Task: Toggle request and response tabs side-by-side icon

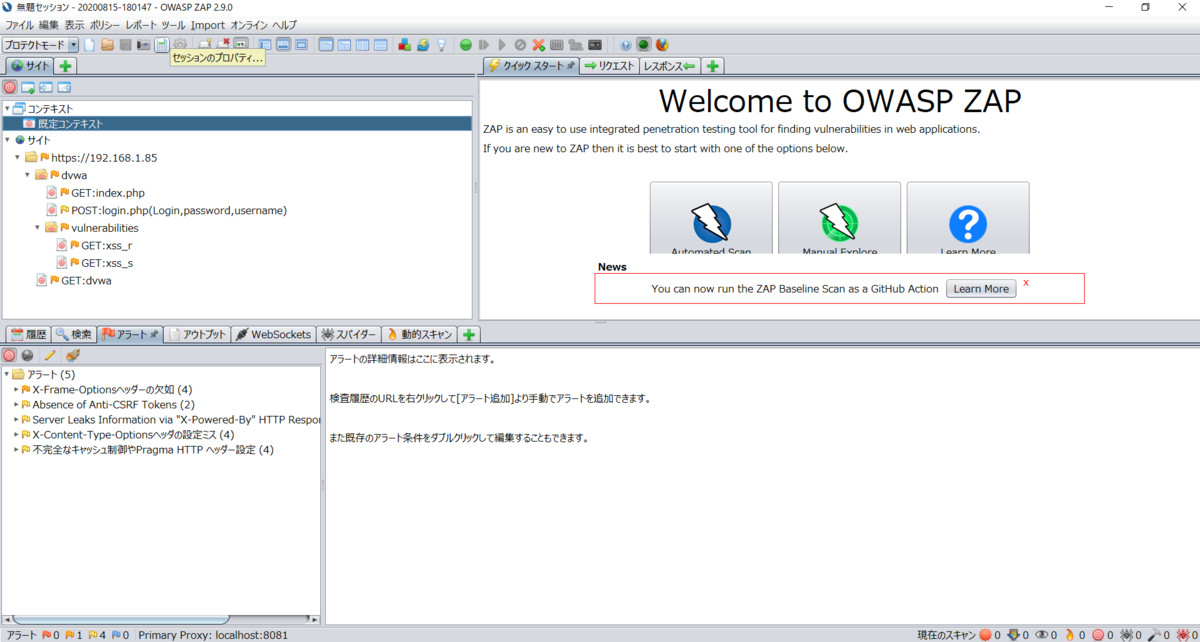Action: [x=326, y=45]
